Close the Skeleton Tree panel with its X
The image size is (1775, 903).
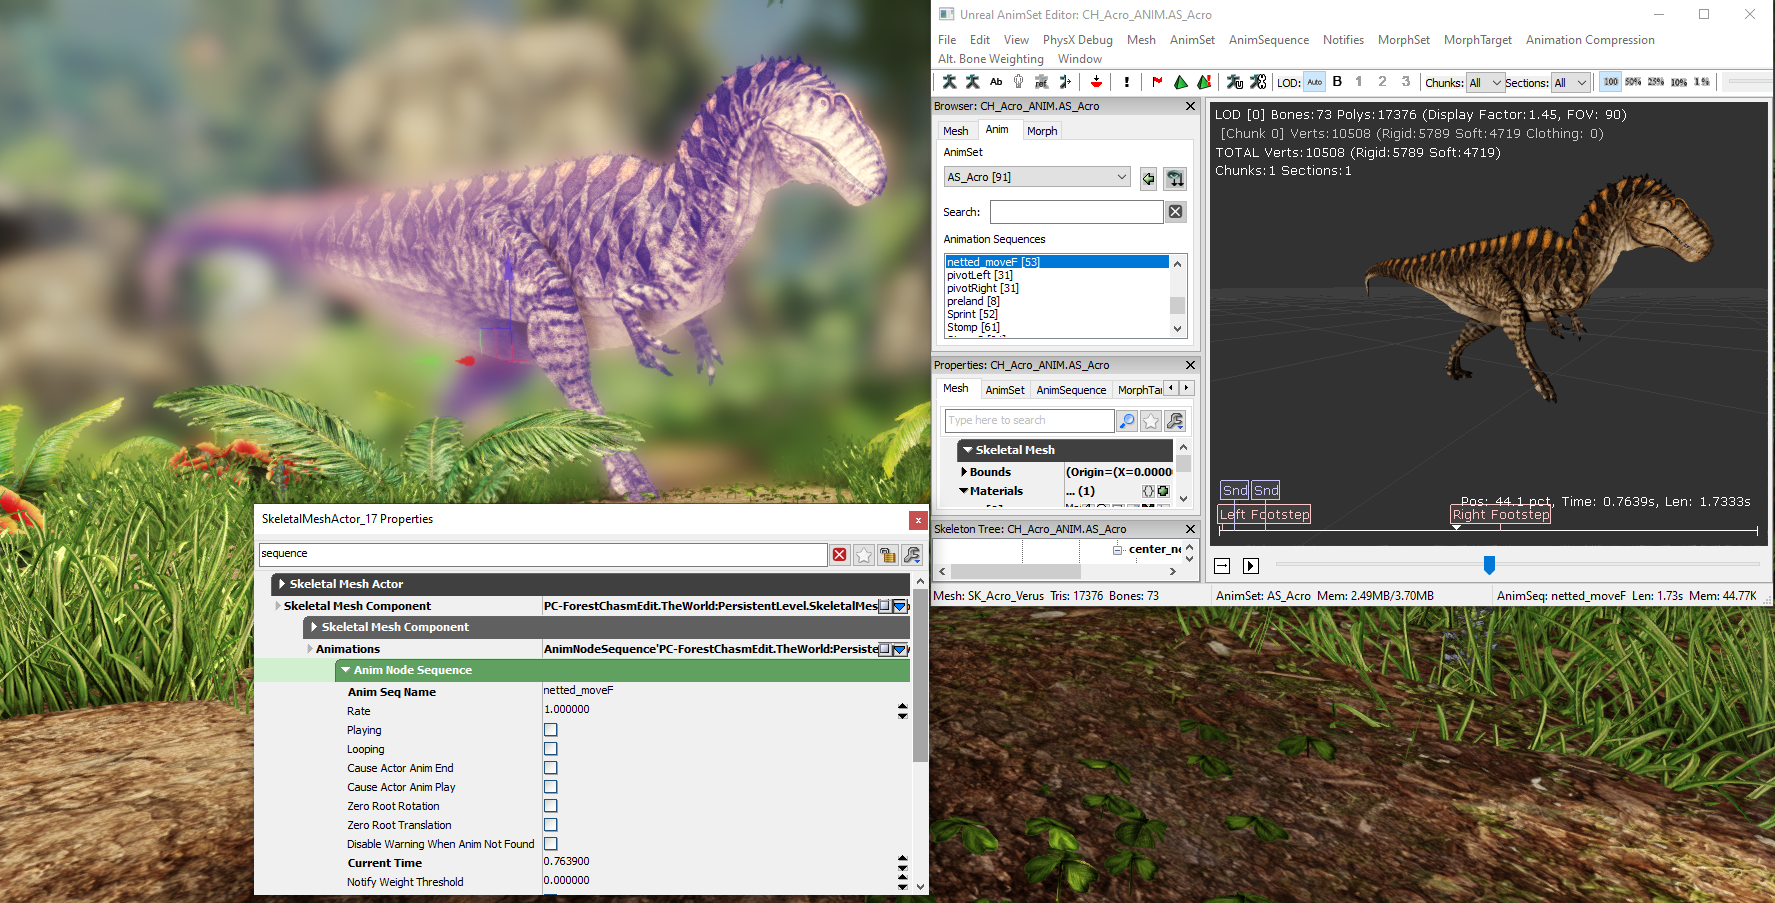[x=1190, y=529]
